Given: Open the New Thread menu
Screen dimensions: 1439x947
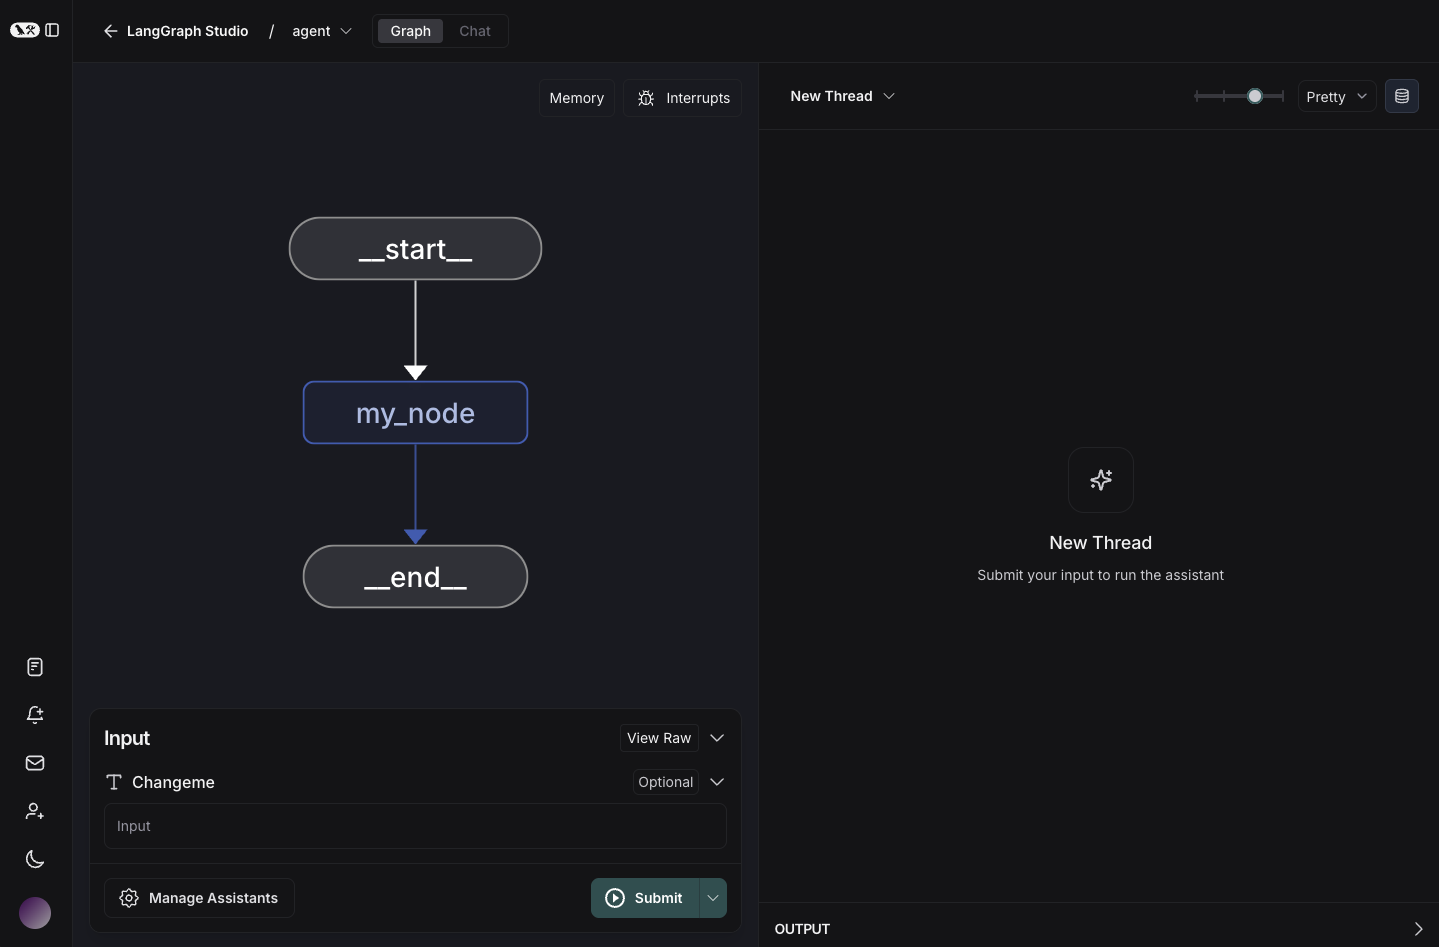Looking at the screenshot, I should pos(841,96).
